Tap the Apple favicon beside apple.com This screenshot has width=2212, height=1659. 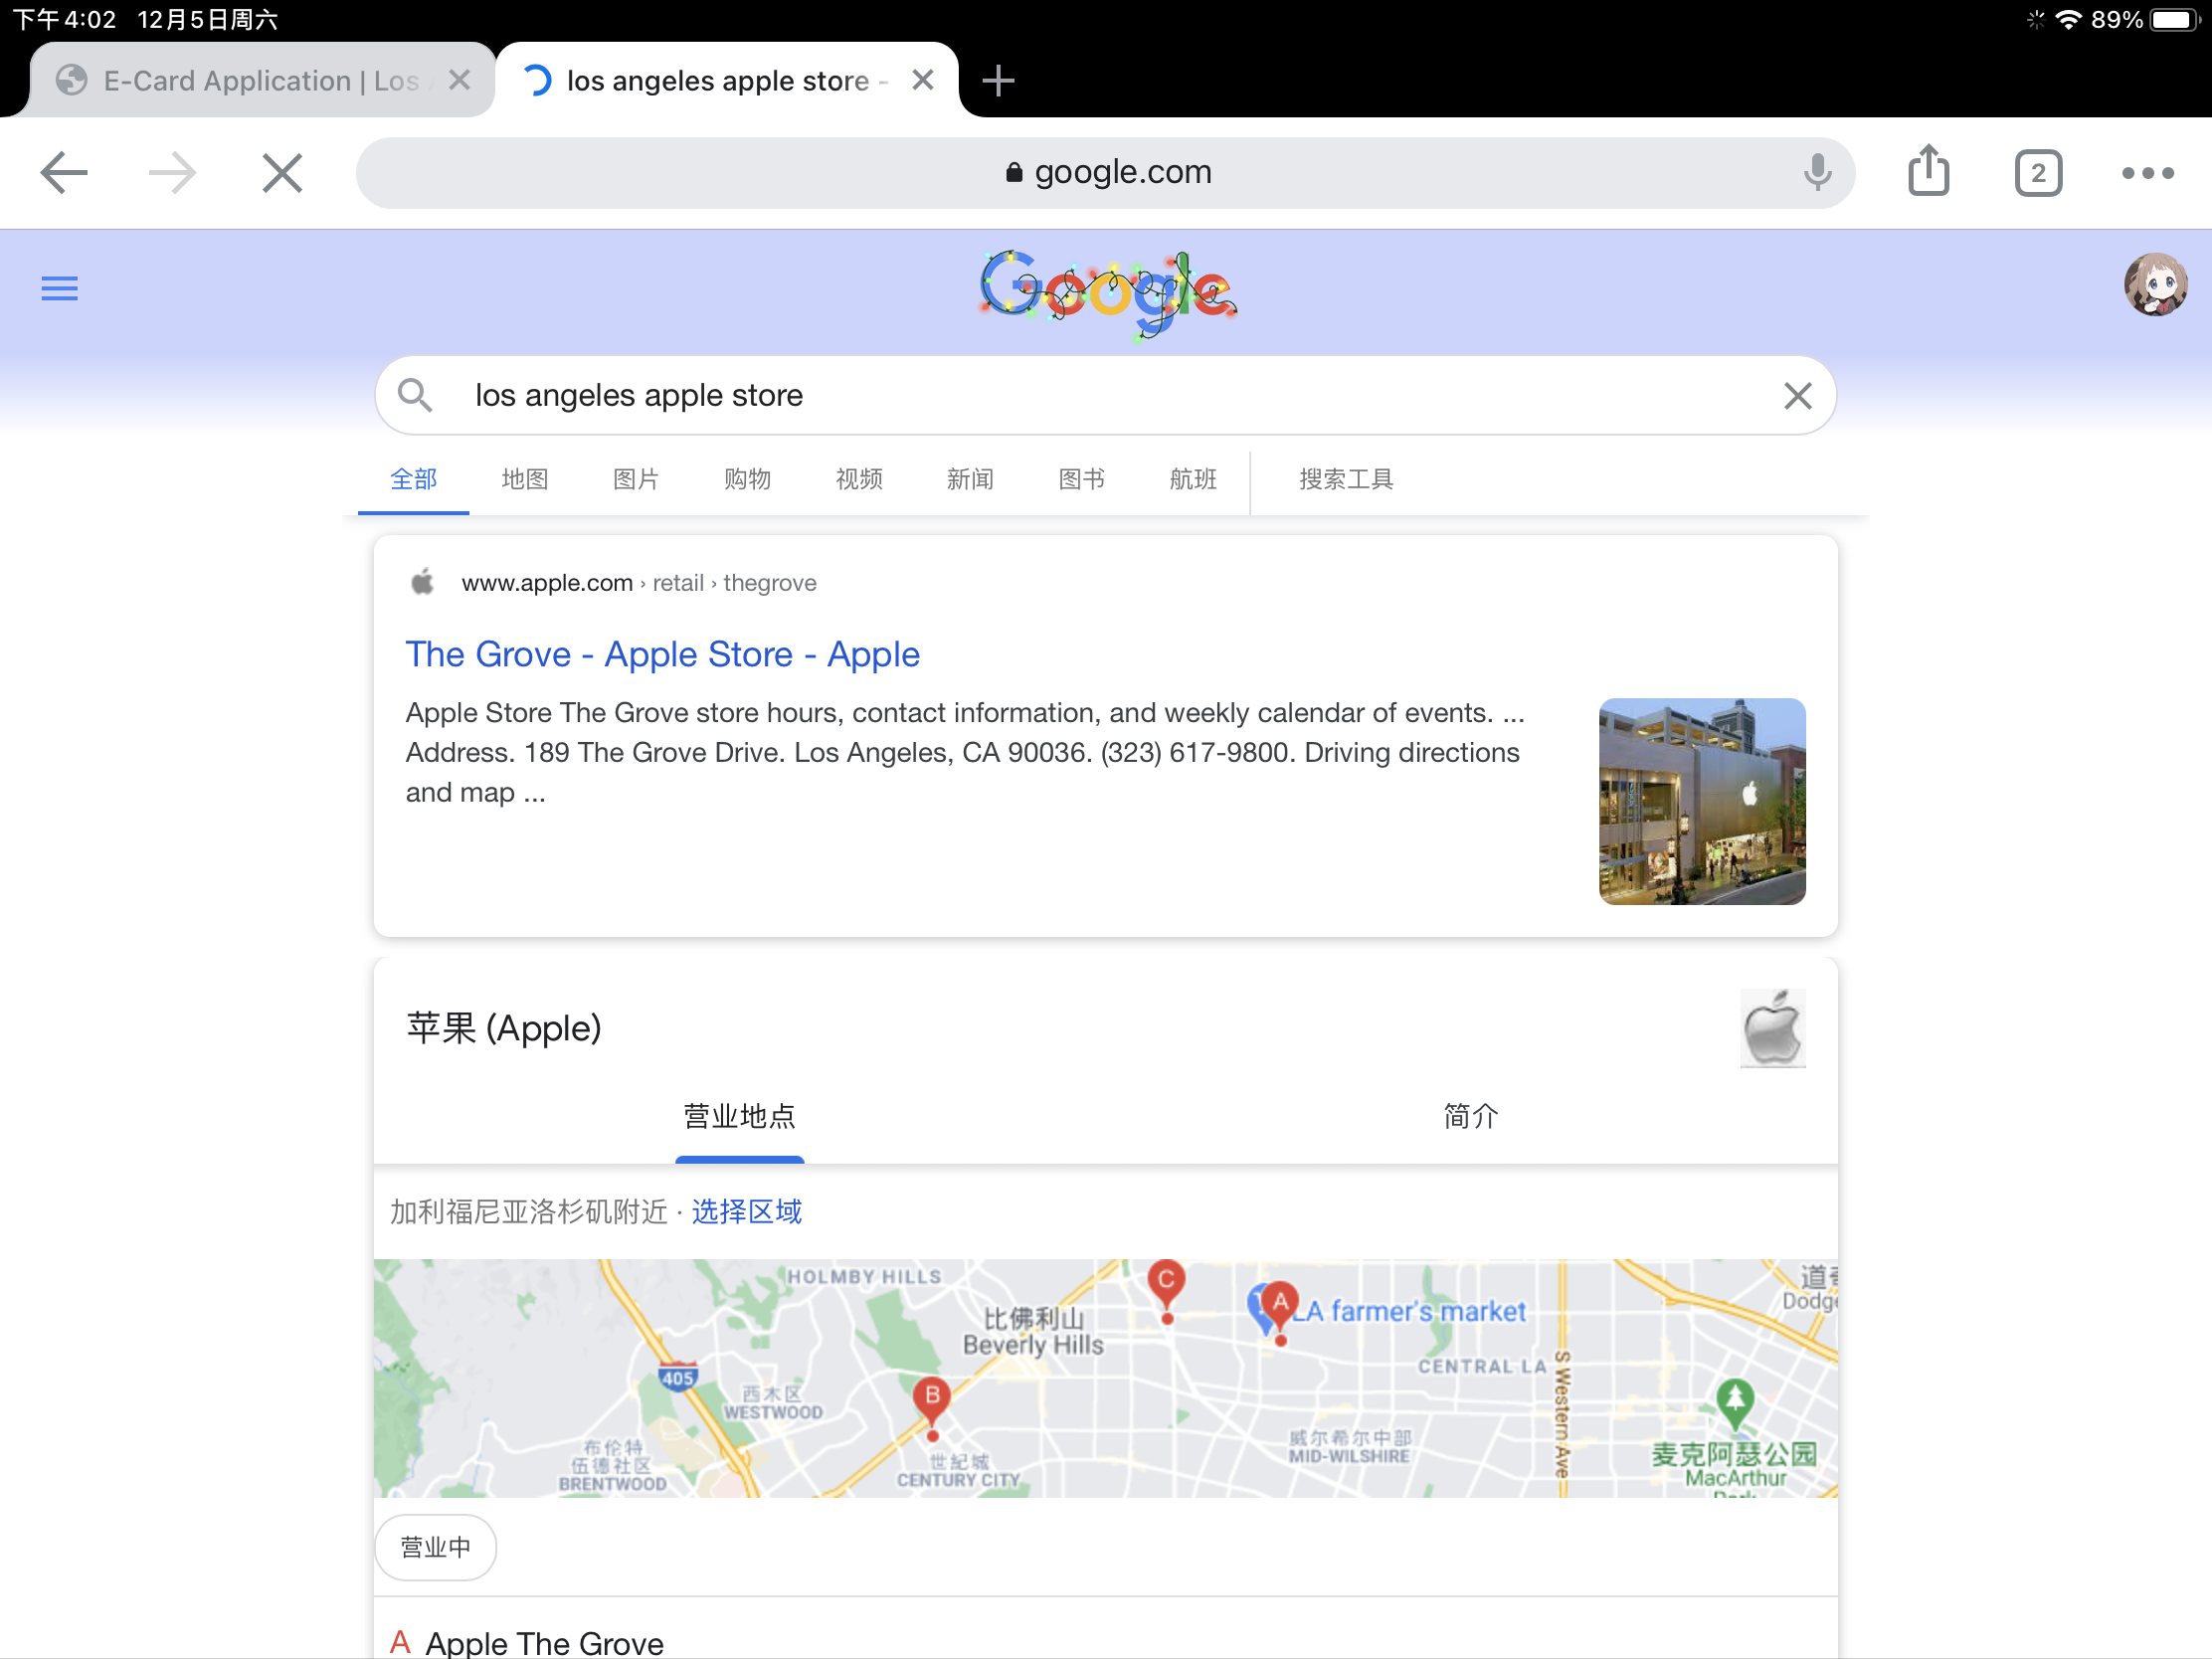point(423,582)
